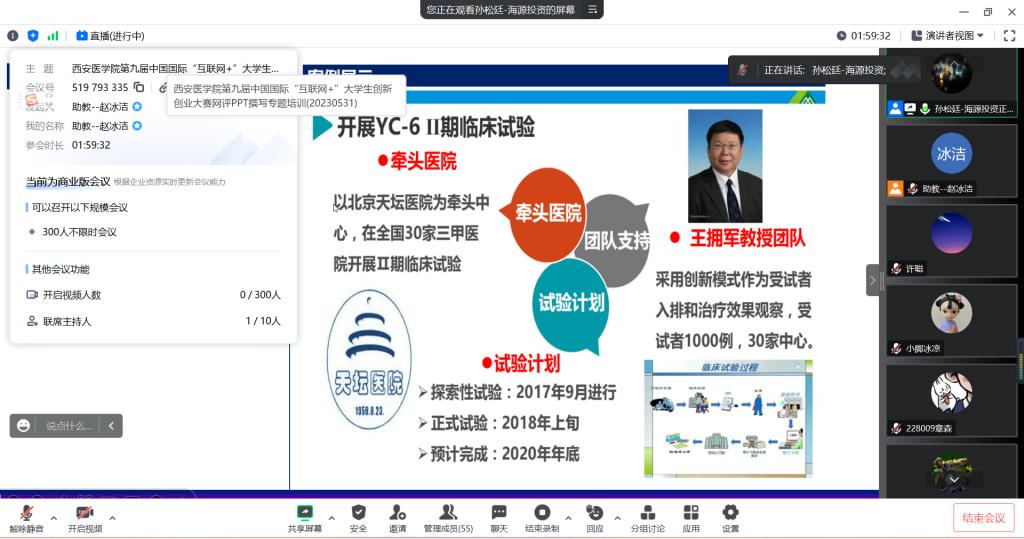Open 管理成员(55) participants panel
1024x539 pixels.
(448, 513)
